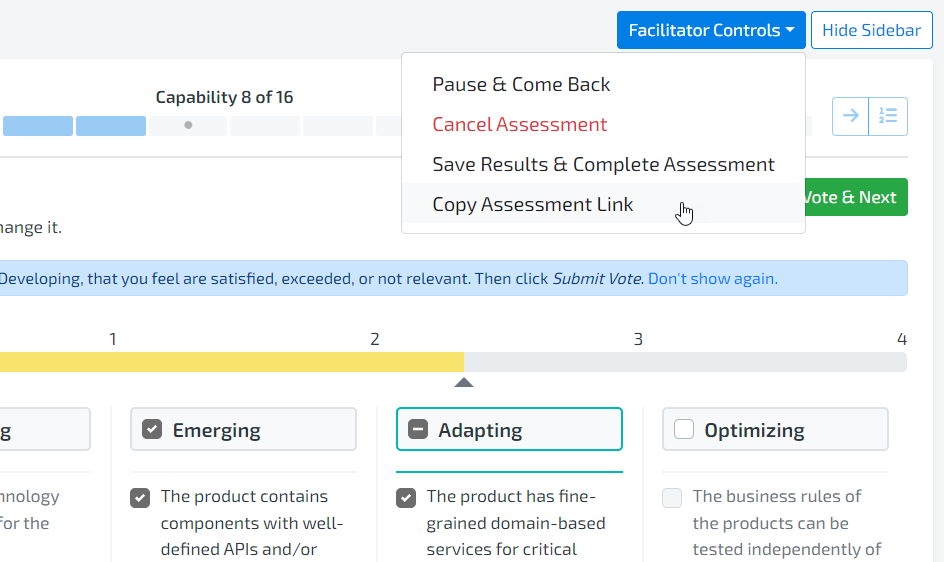Viewport: 944px width, 562px height.
Task: Toggle the Emerging level checkbox
Action: click(152, 430)
